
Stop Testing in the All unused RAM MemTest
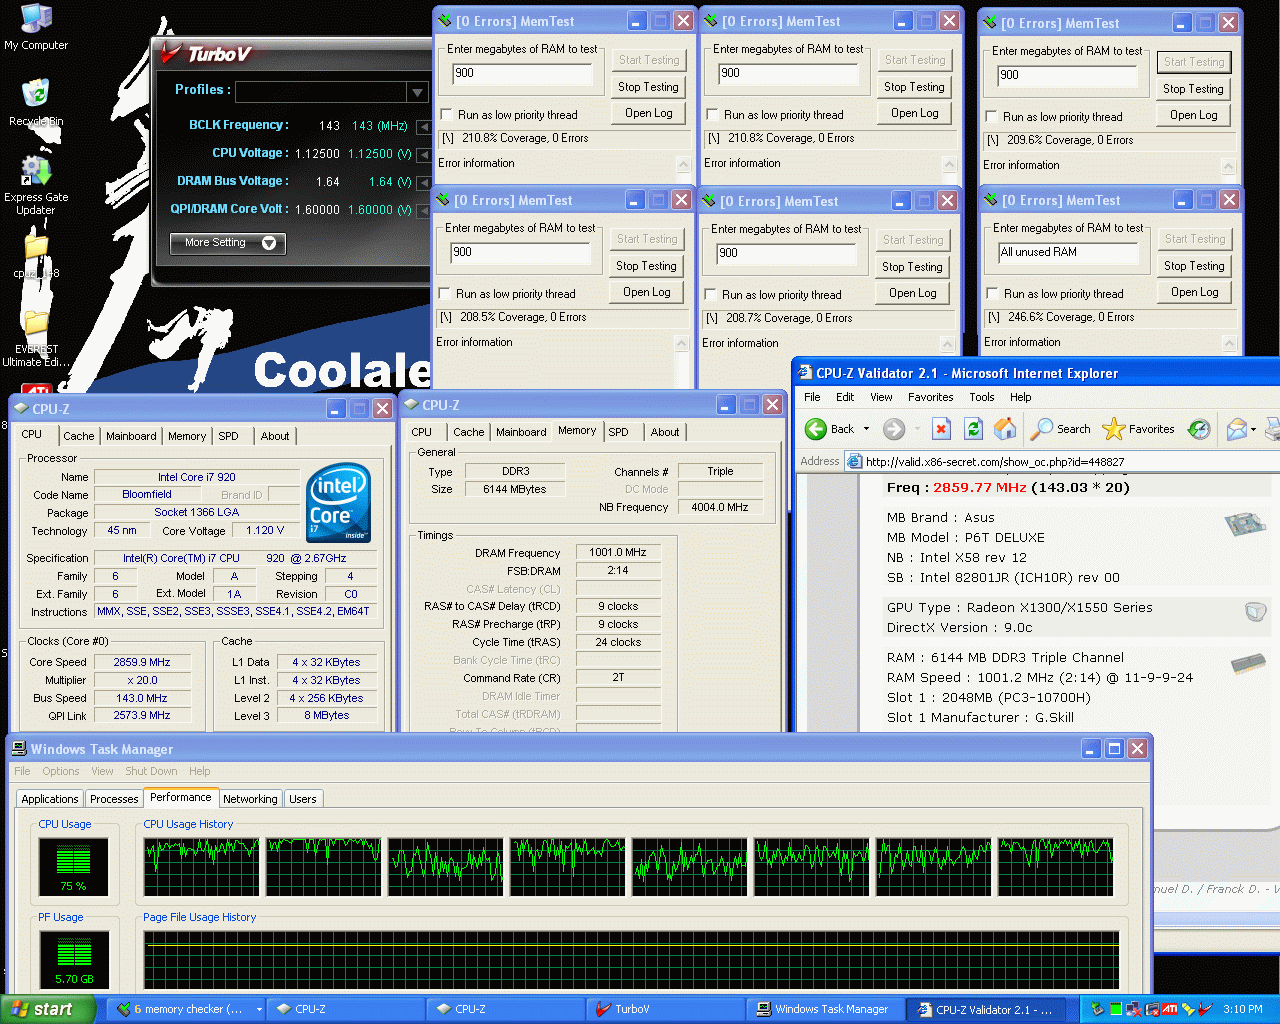1194,266
